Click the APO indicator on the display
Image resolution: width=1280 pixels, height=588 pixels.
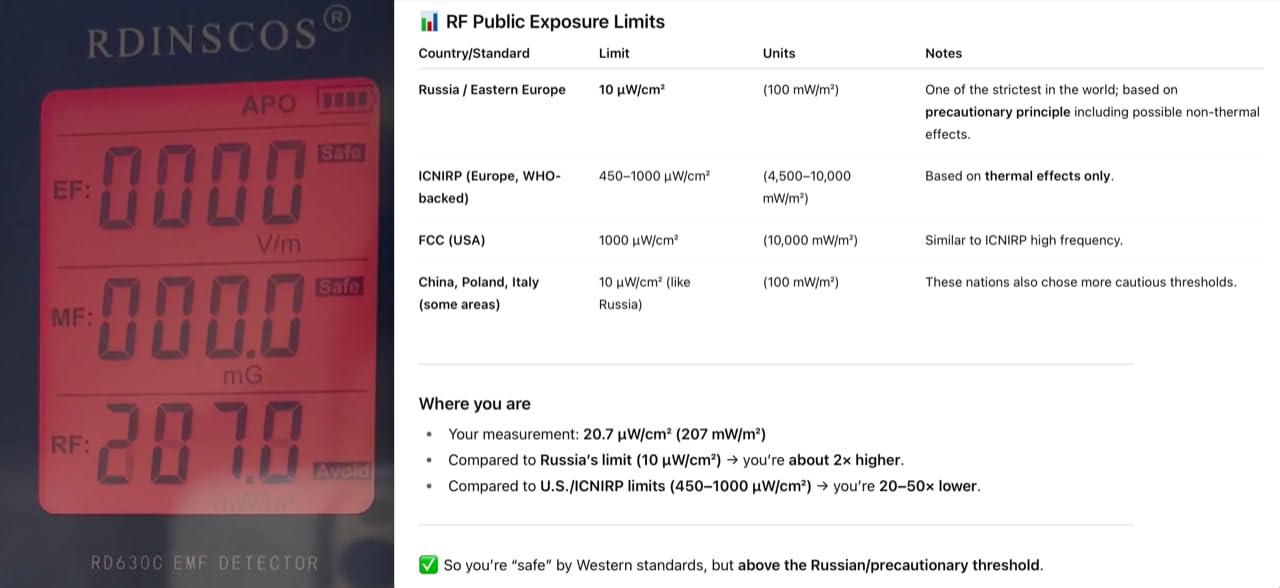click(x=268, y=104)
